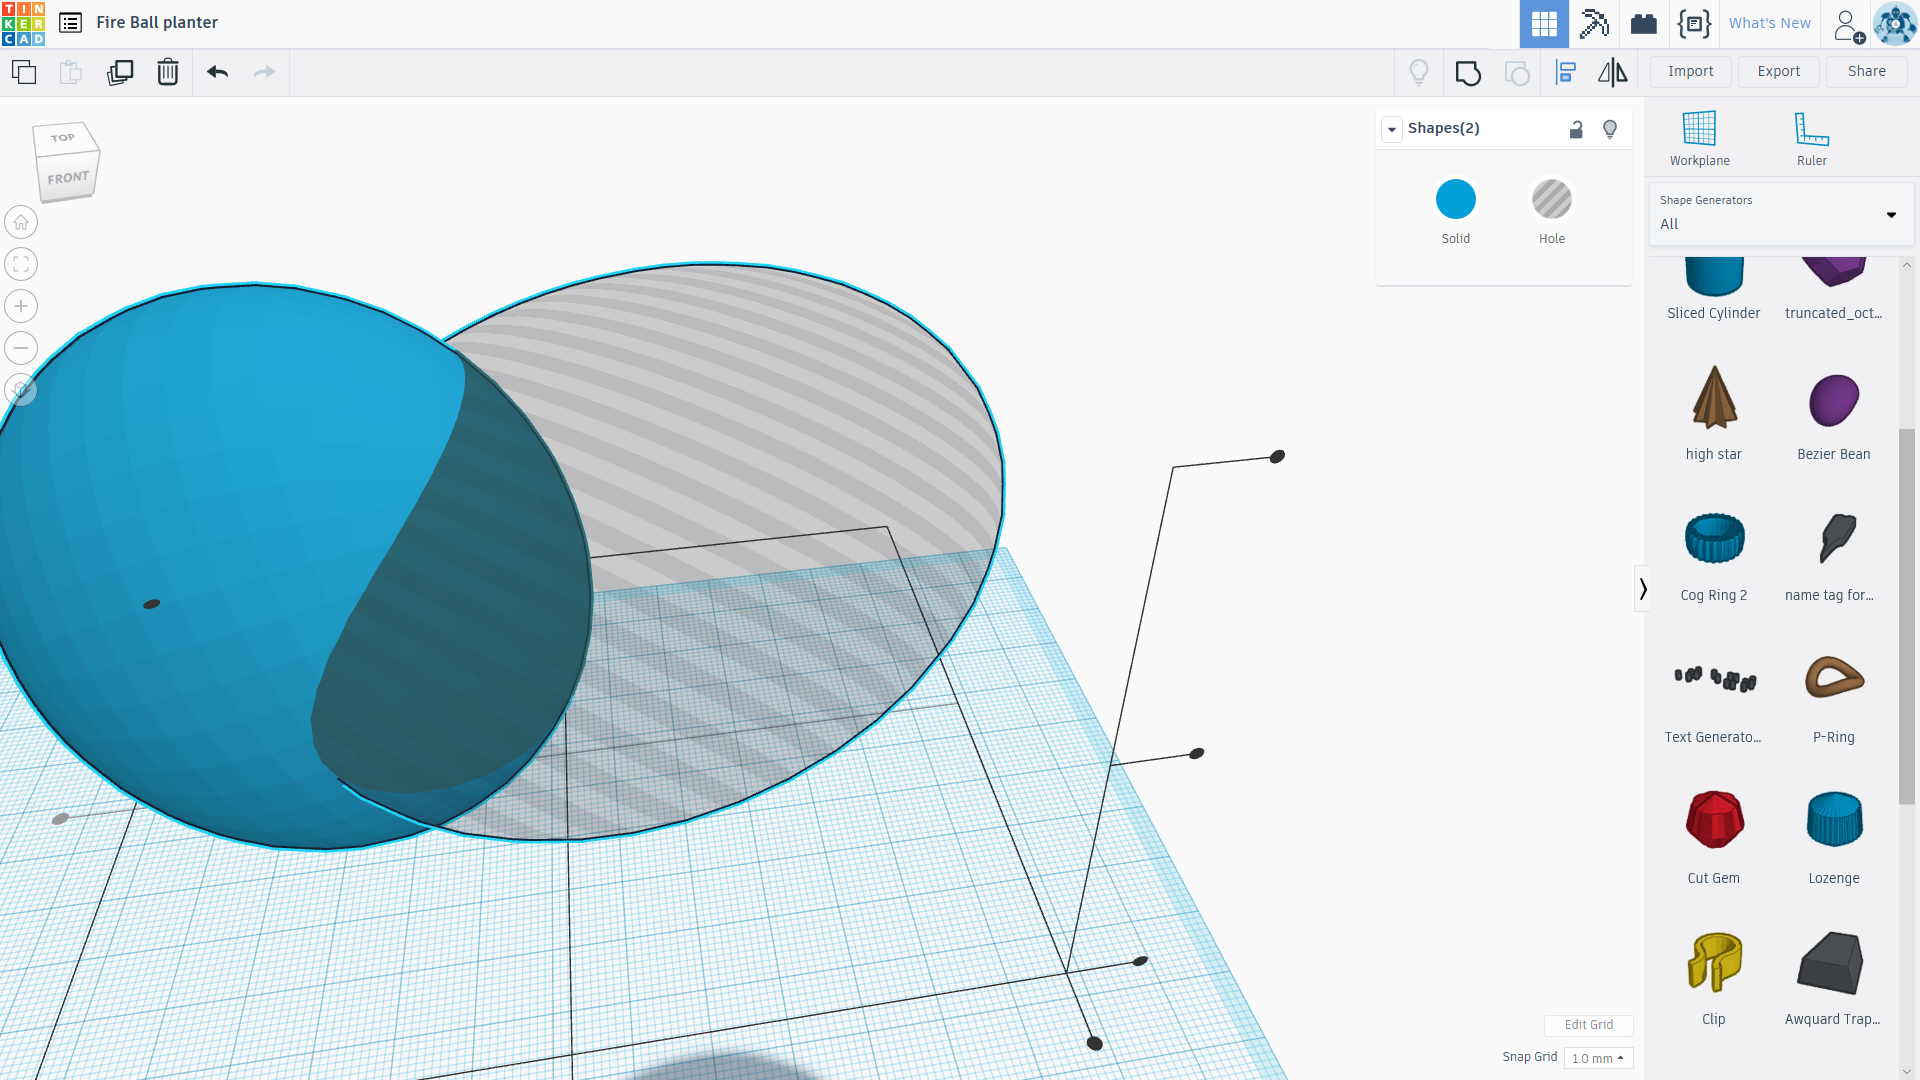Group the selected shapes
The width and height of the screenshot is (1920, 1080).
(x=1468, y=72)
